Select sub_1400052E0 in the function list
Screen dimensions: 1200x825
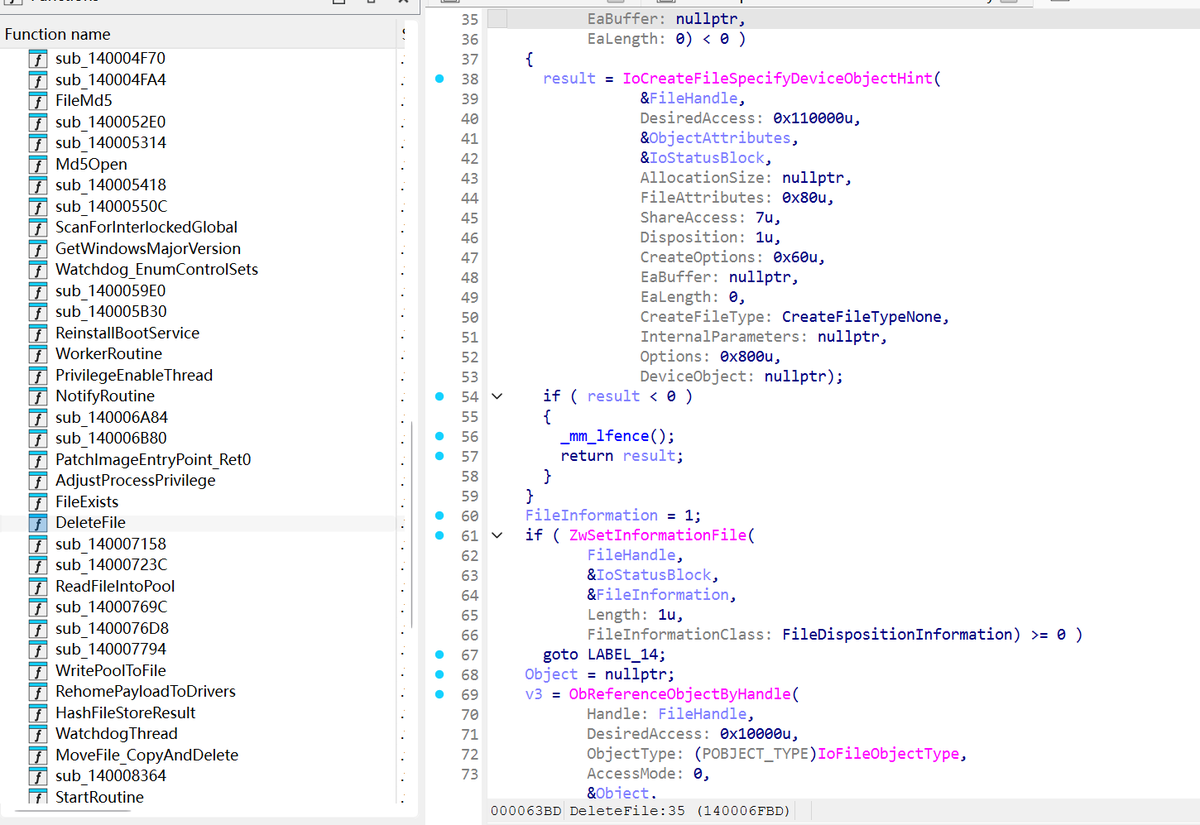pyautogui.click(x=110, y=122)
